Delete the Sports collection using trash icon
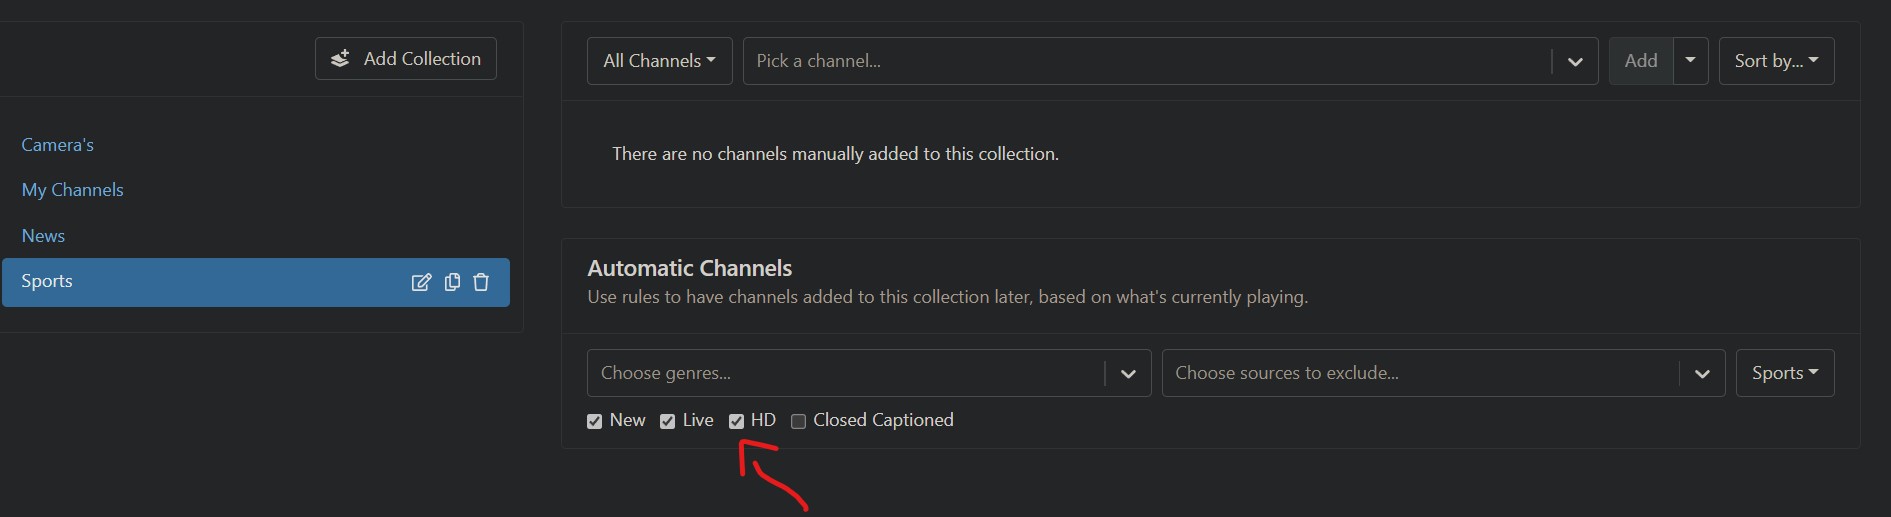Image resolution: width=1891 pixels, height=517 pixels. point(481,282)
